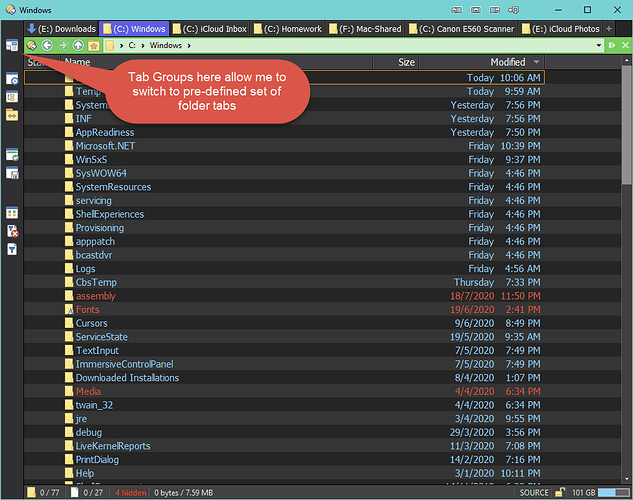Click the blue funnel filter icon in sidebar
633x500 pixels.
pyautogui.click(x=12, y=249)
